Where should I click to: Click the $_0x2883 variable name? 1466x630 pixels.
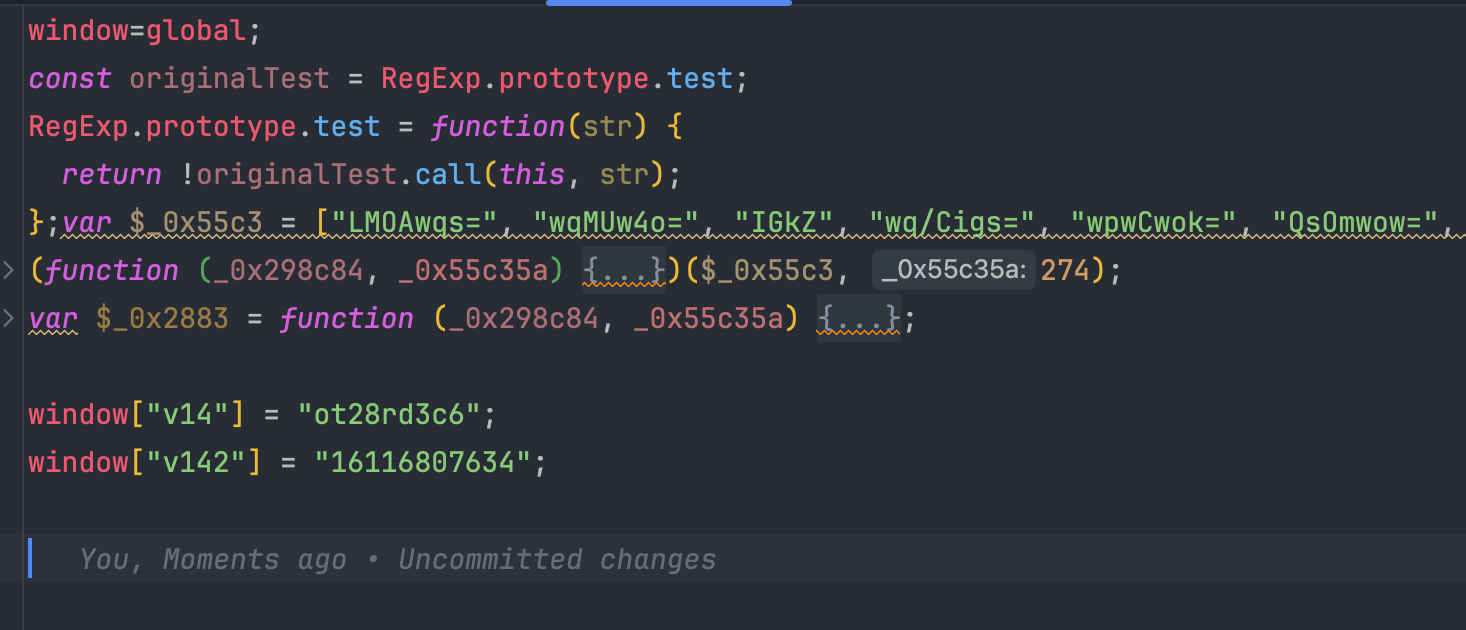(162, 318)
